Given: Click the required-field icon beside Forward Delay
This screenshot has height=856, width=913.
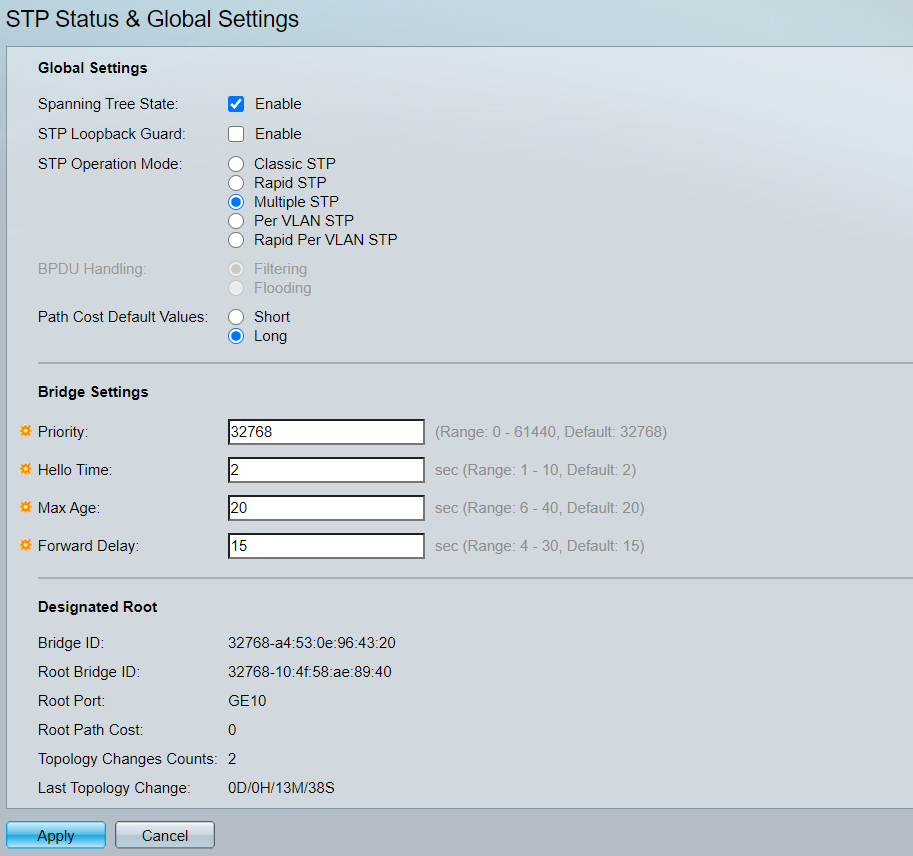Looking at the screenshot, I should click(26, 544).
